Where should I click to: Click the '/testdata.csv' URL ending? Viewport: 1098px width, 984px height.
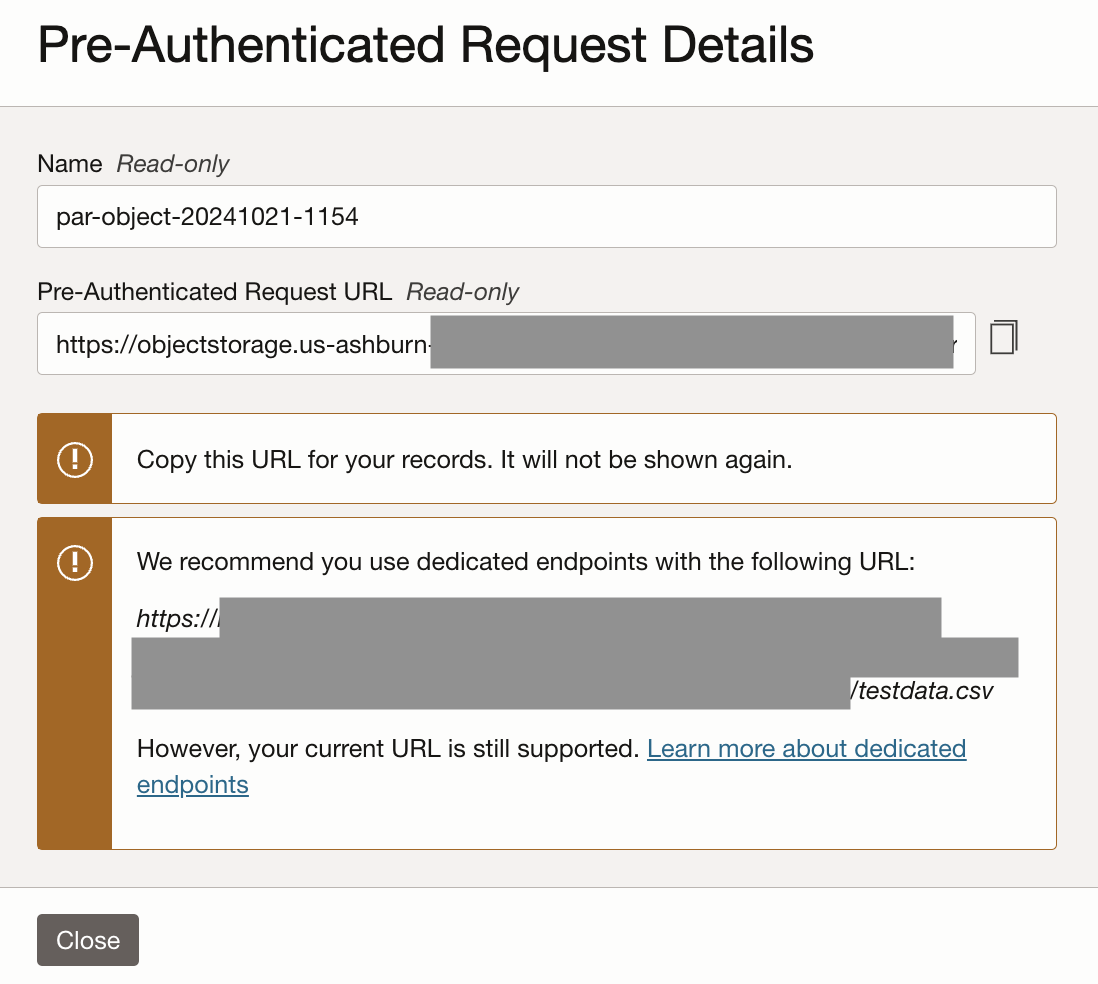pos(922,691)
